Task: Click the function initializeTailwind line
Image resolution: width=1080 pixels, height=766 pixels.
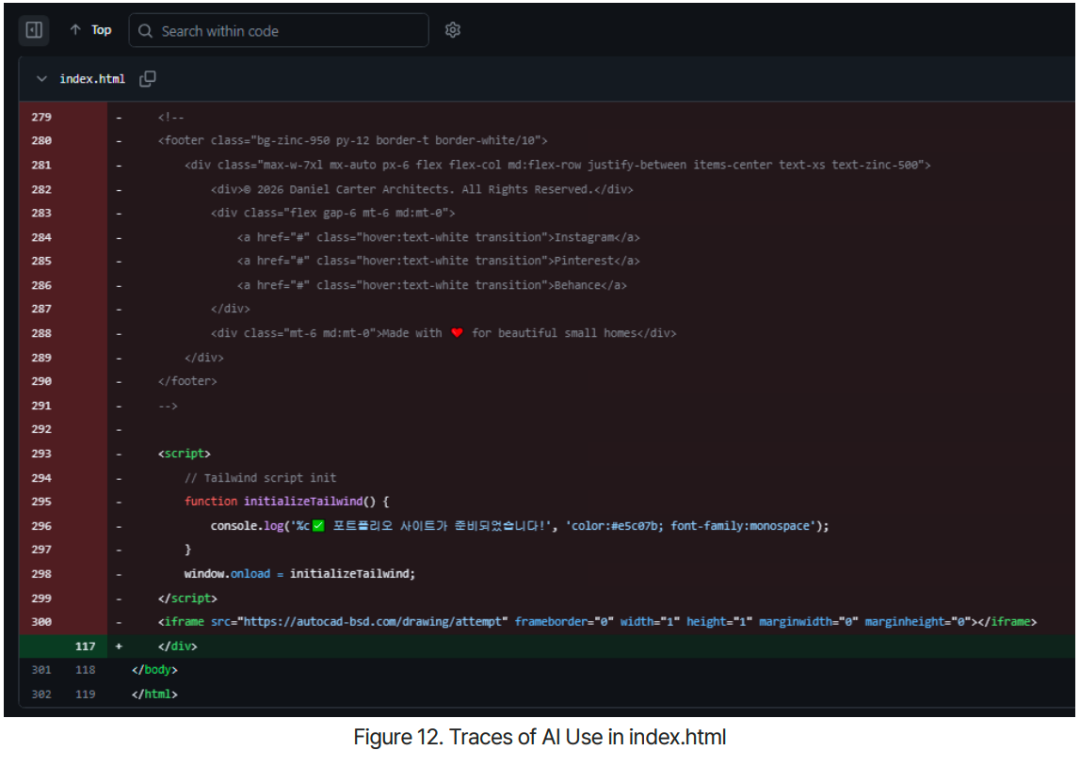Action: (287, 501)
